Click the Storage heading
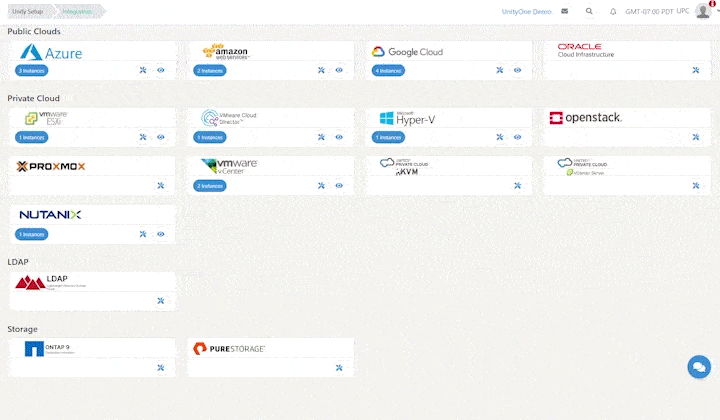This screenshot has height=420, width=720. coord(22,329)
